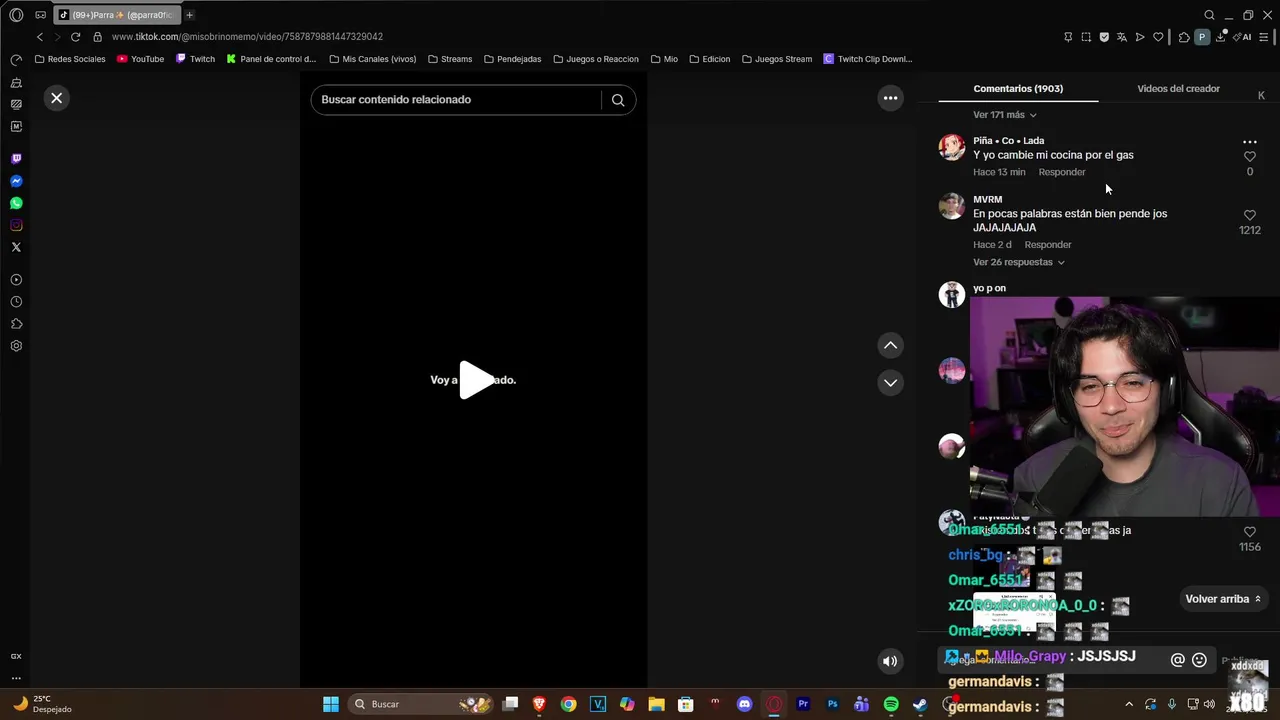The image size is (1280, 720).
Task: Open the three-dot video options menu
Action: pos(890,98)
